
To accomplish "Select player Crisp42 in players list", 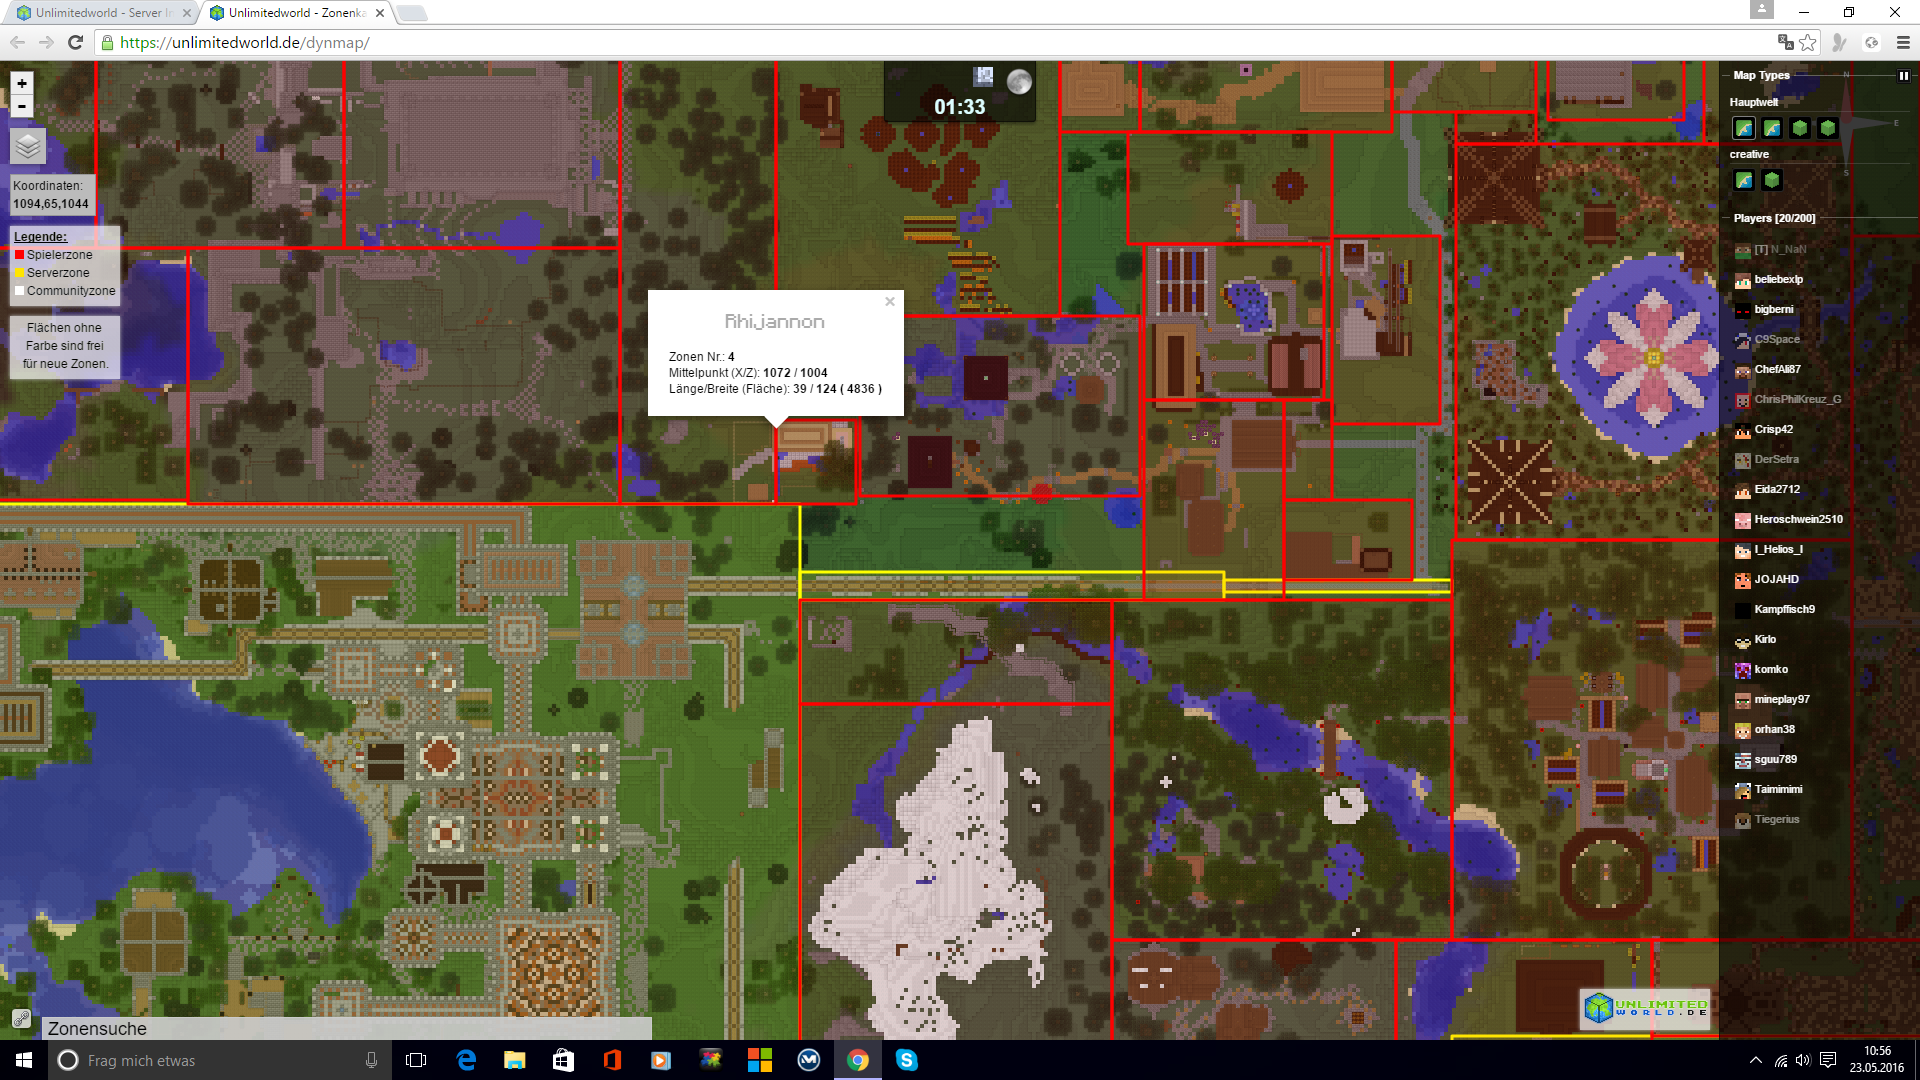I will [x=1773, y=430].
